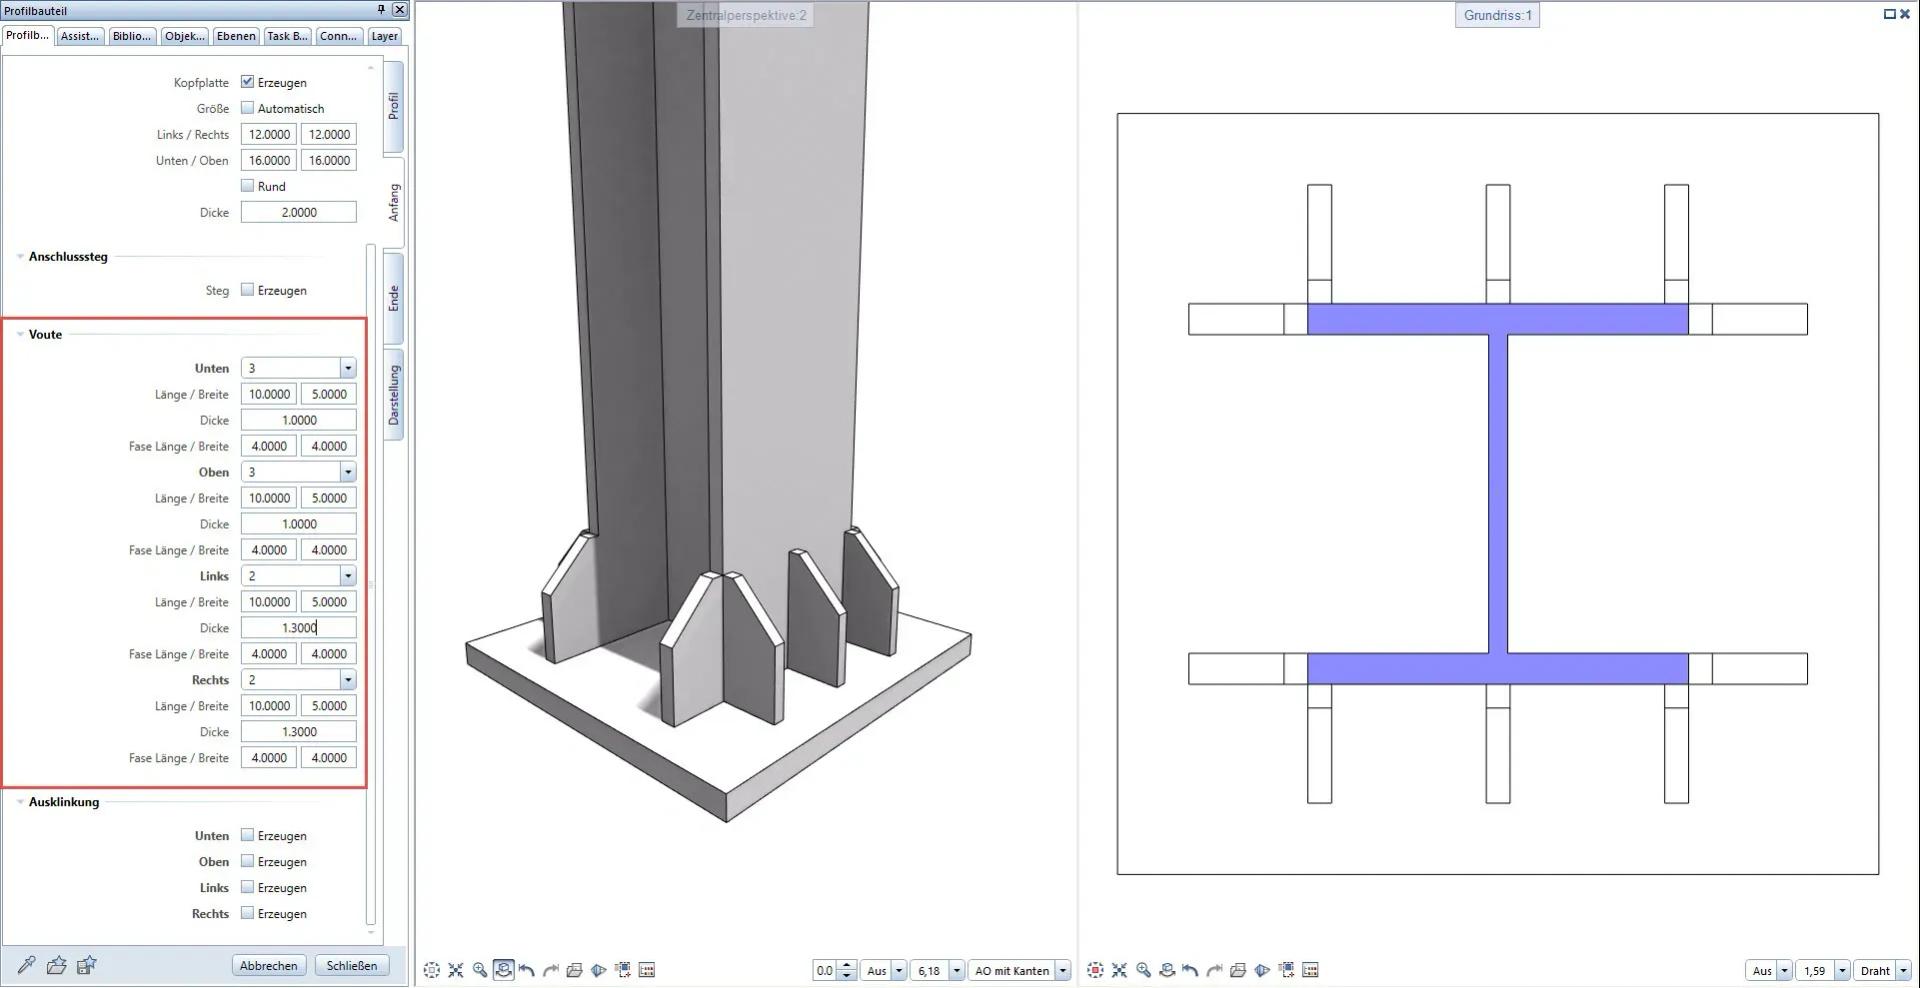Image resolution: width=1920 pixels, height=988 pixels.
Task: Click the eyedropper match-parameters icon
Action: tap(27, 965)
